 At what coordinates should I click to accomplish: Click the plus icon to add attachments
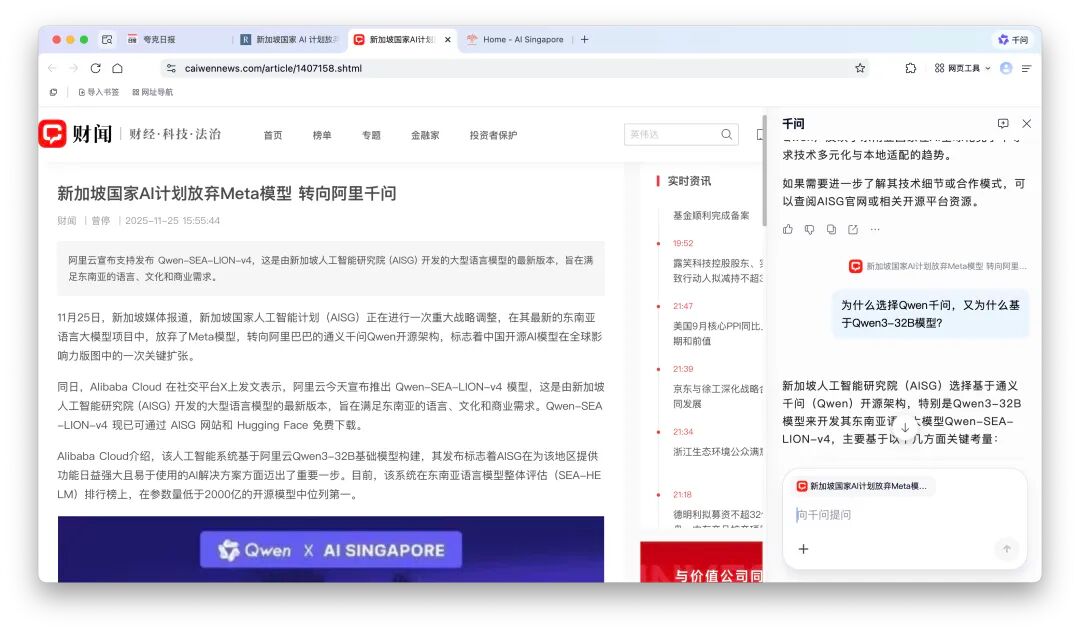(x=803, y=549)
